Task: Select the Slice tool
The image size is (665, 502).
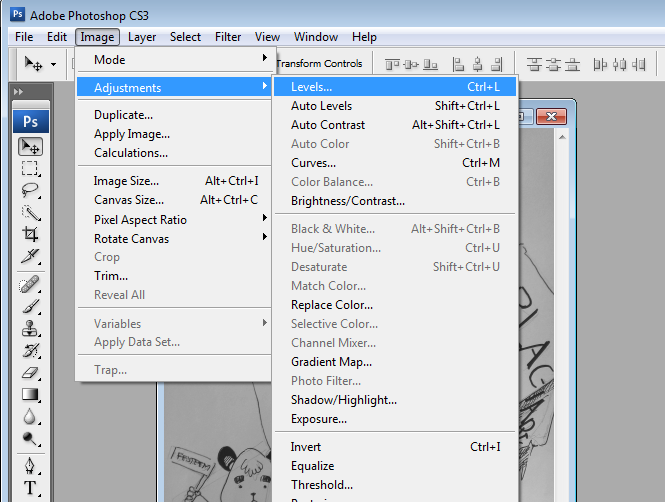Action: 30,256
